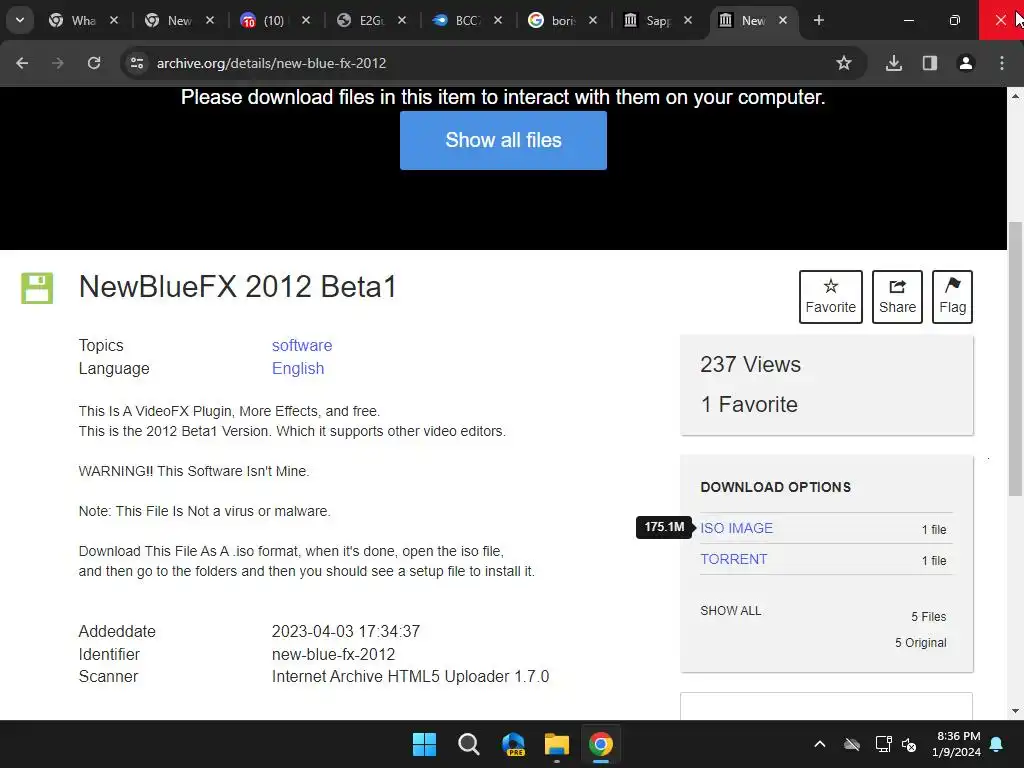Open a new tab with plus button
Image resolution: width=1024 pixels, height=768 pixels.
click(x=818, y=20)
